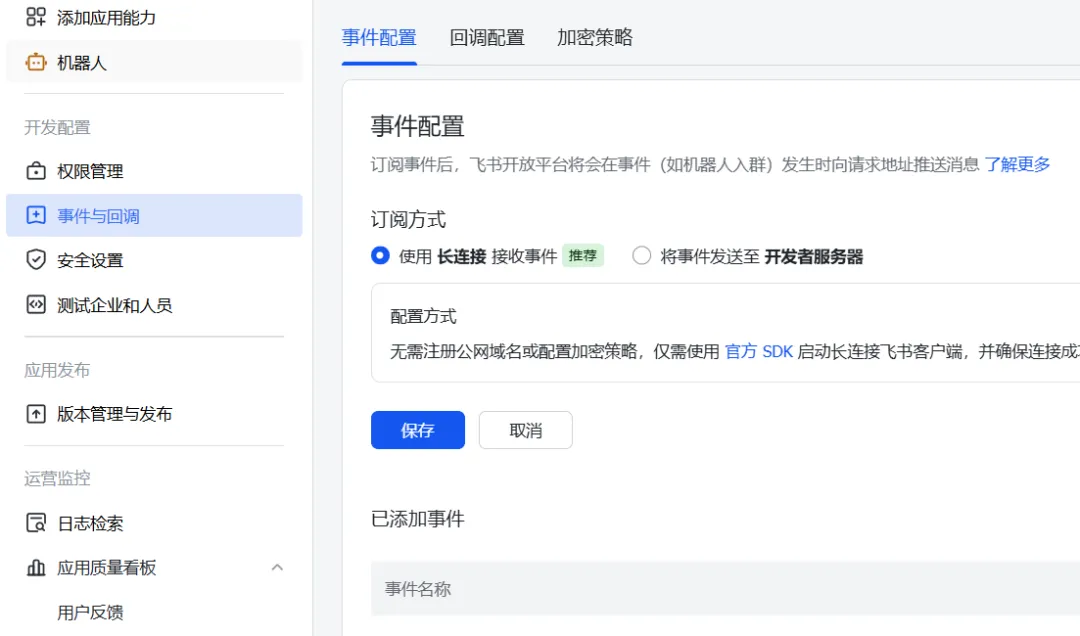Open the 了解更多 learn more link
This screenshot has width=1080, height=636.
click(1019, 164)
